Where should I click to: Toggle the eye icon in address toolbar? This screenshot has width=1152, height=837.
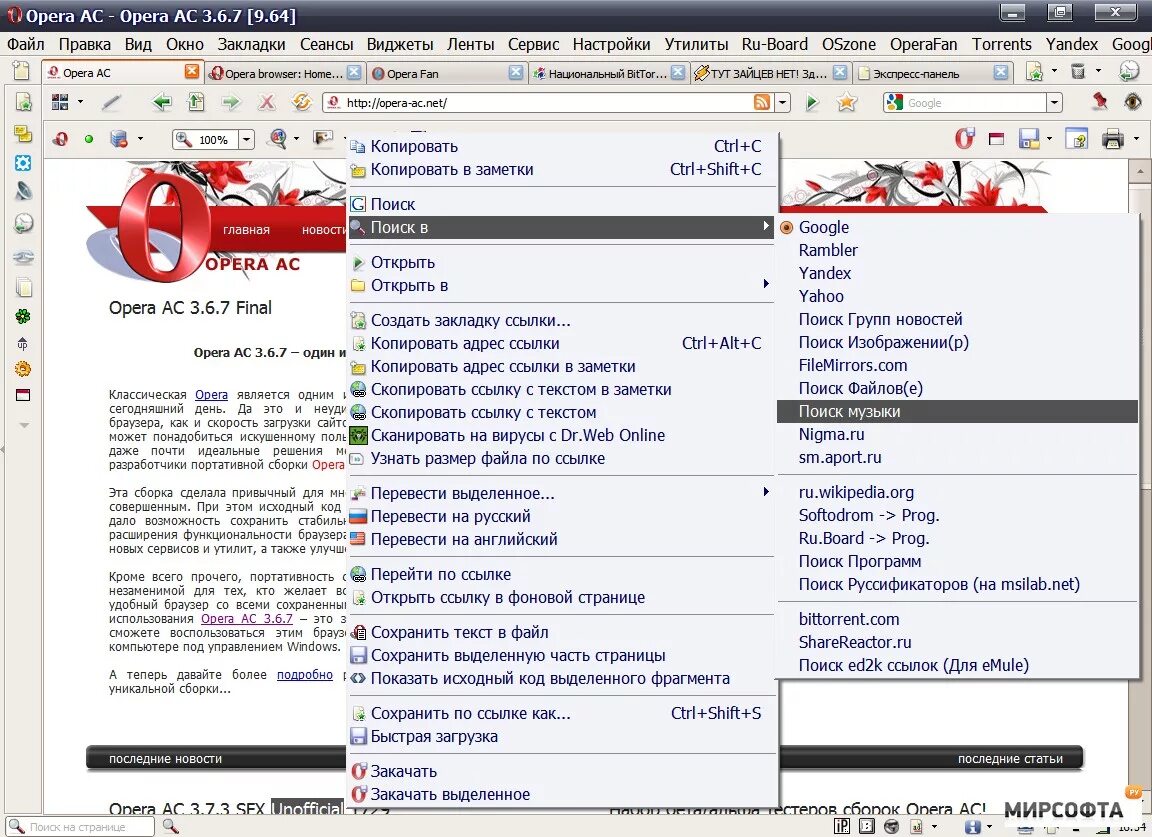(x=1133, y=101)
